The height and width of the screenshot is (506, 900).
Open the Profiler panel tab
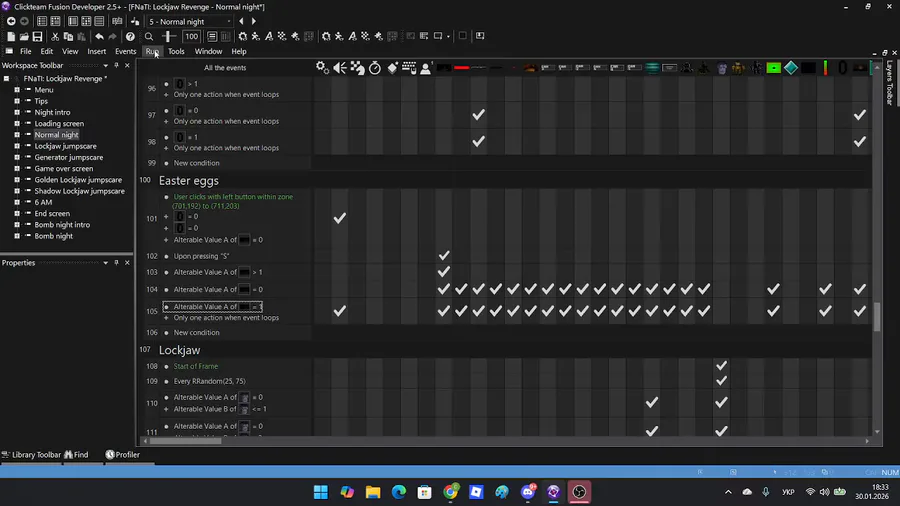pyautogui.click(x=123, y=455)
